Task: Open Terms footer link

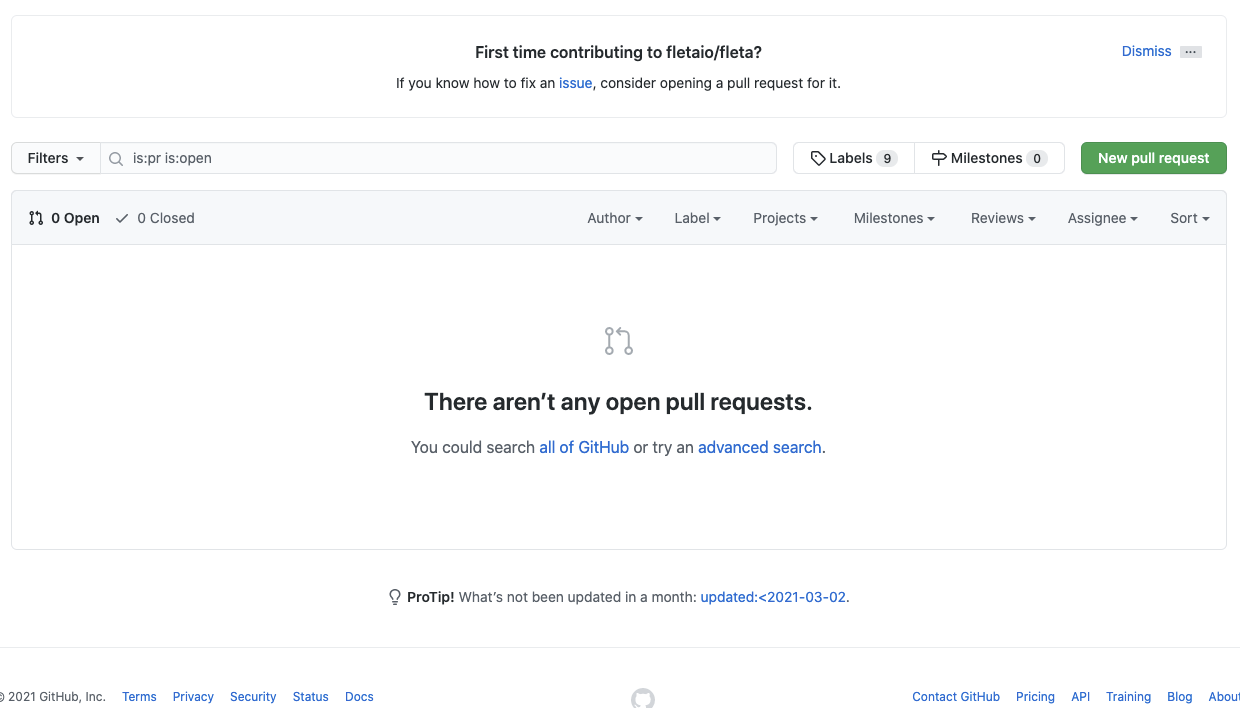Action: (x=139, y=697)
